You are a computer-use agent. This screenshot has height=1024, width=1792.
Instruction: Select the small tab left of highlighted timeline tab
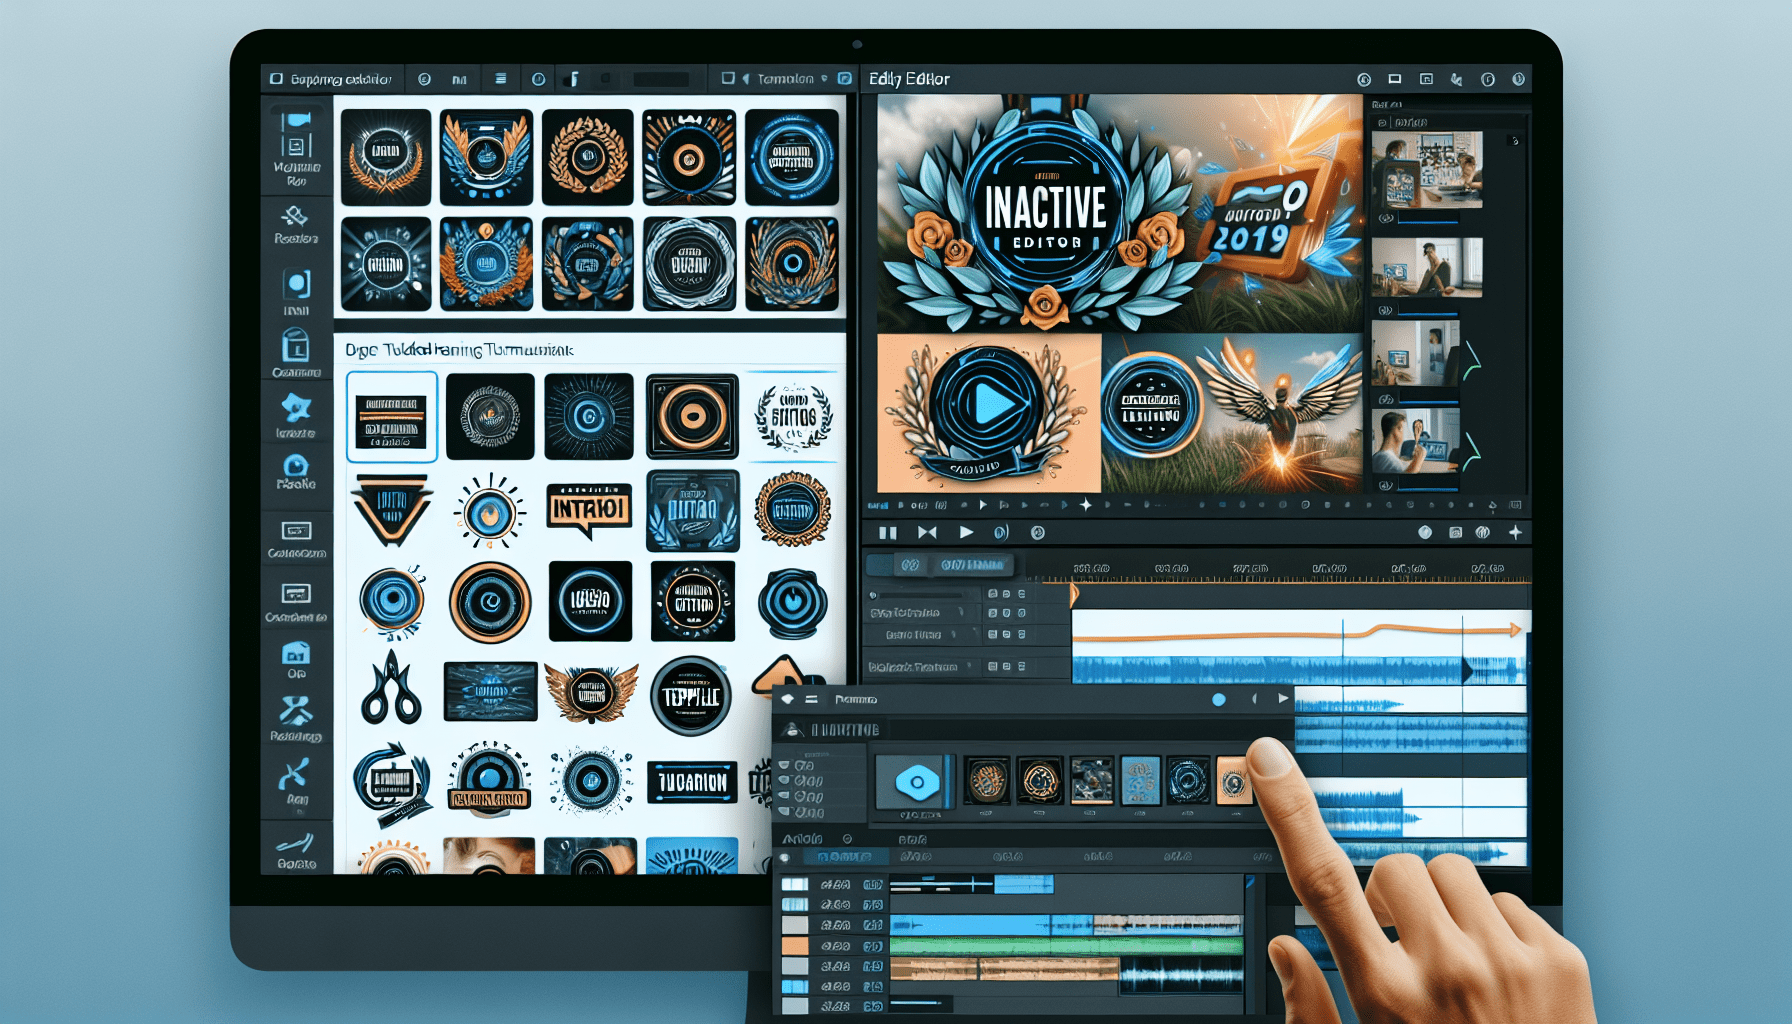[909, 565]
